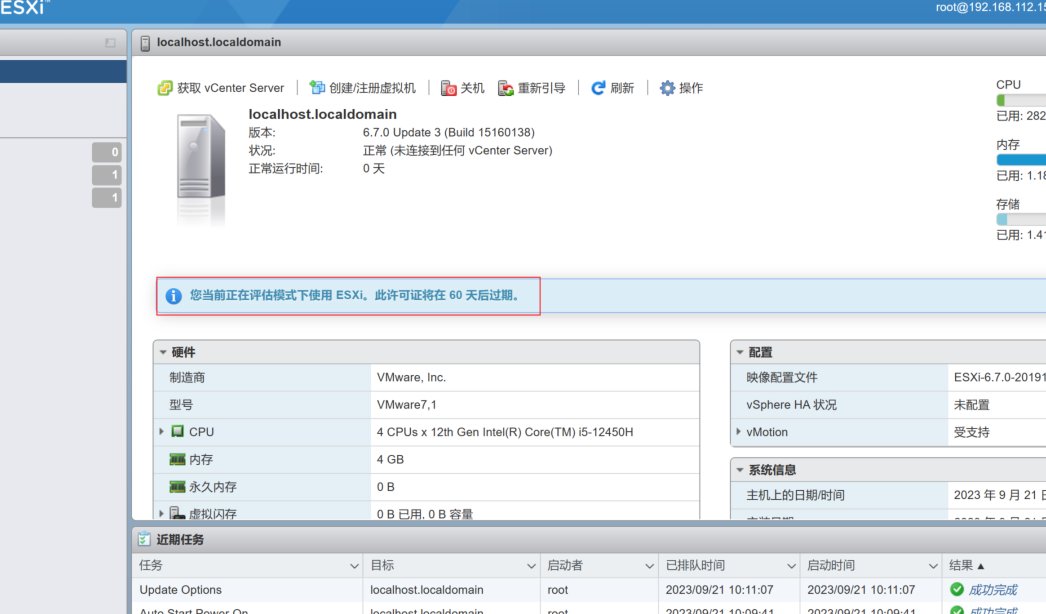Screen dimensions: 1046x614
Task: Click the uptime value 0 天
Action: point(374,168)
